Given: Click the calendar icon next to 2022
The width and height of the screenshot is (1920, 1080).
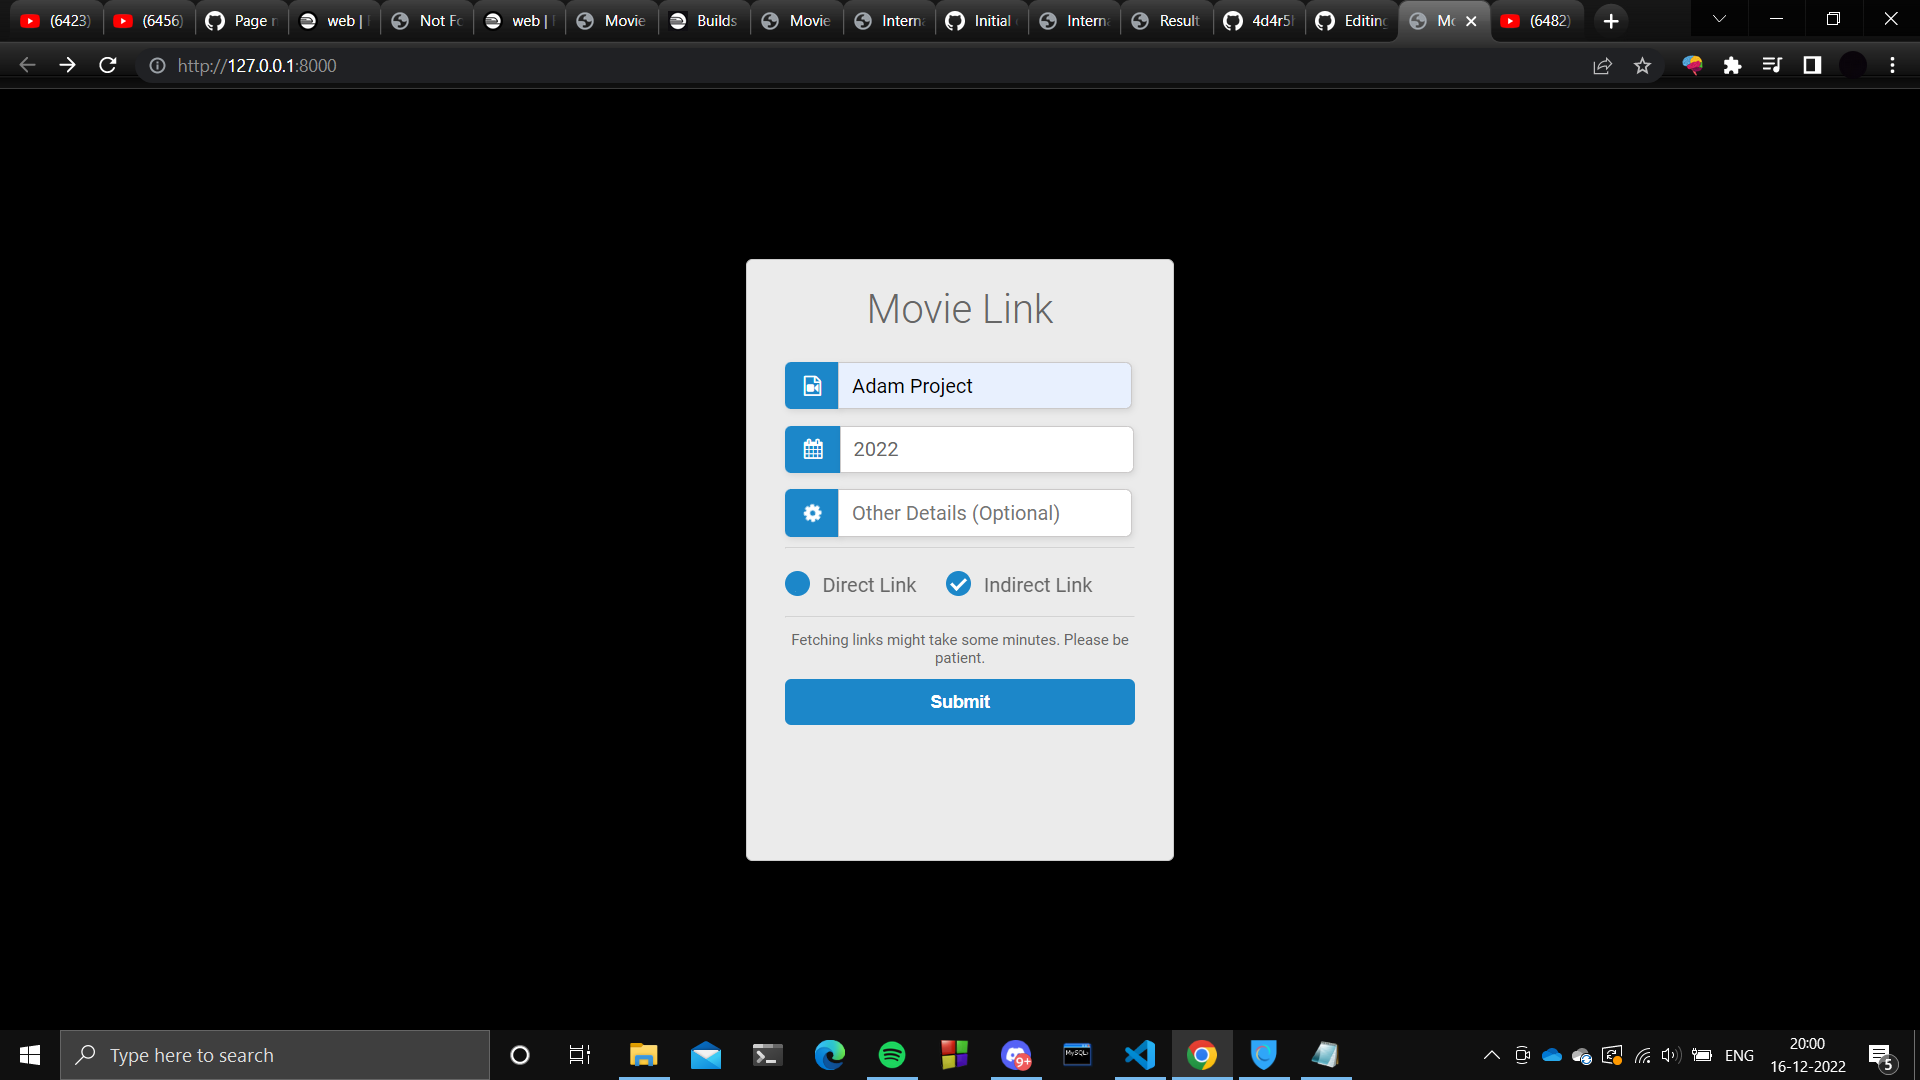Looking at the screenshot, I should tap(813, 449).
